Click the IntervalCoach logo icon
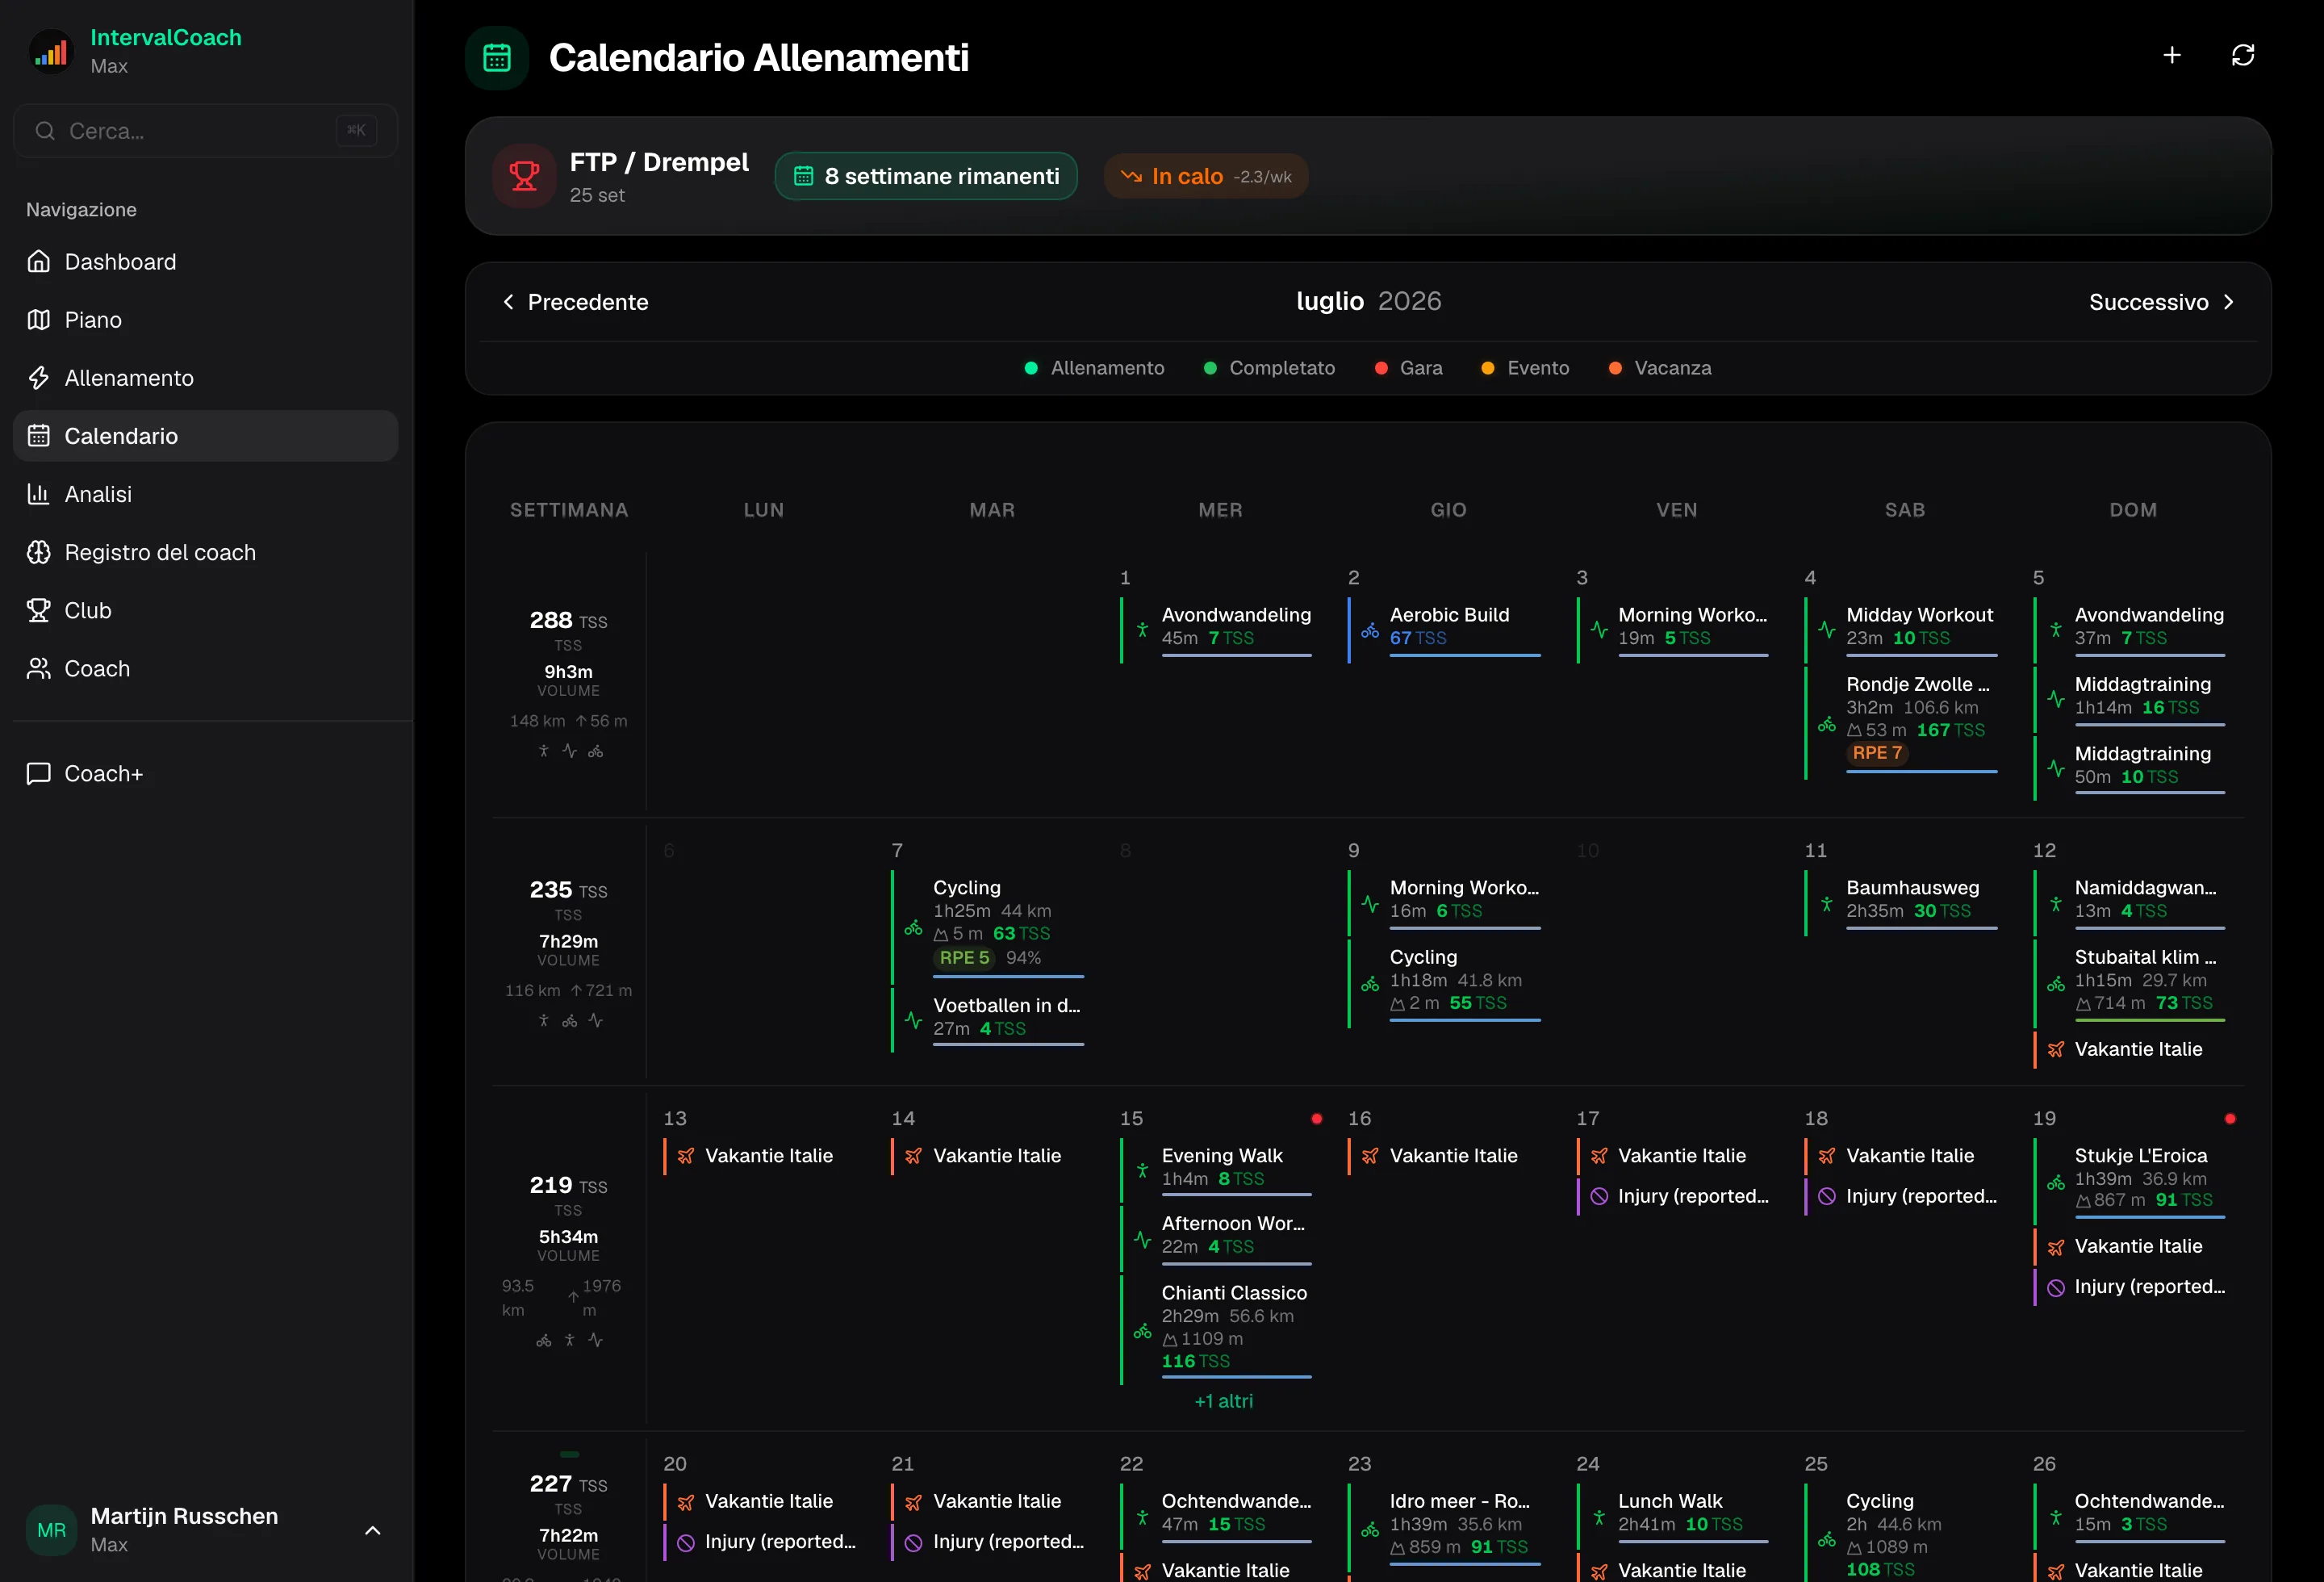The height and width of the screenshot is (1582, 2324). [x=51, y=51]
